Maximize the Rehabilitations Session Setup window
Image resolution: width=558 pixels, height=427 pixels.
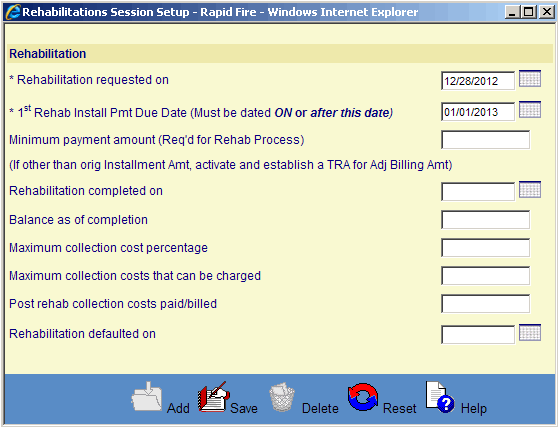point(529,12)
